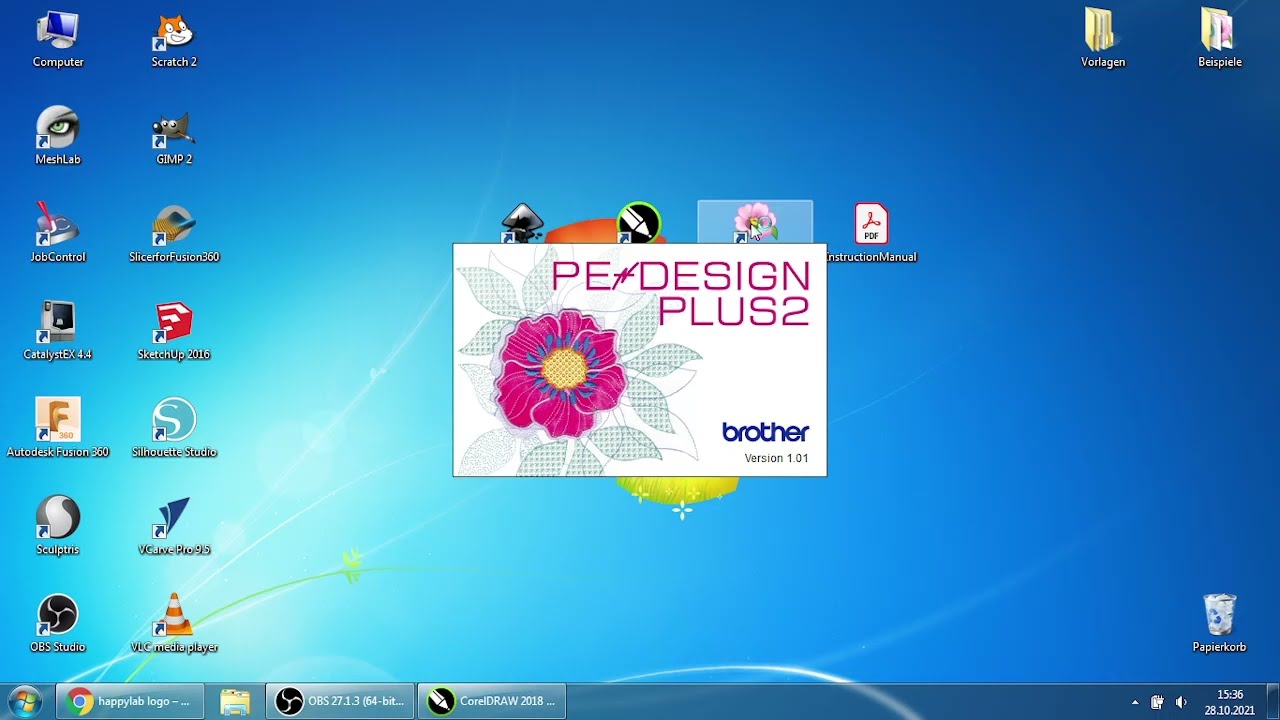
Task: Switch to OBS 27.1.3 taskbar window
Action: 339,701
